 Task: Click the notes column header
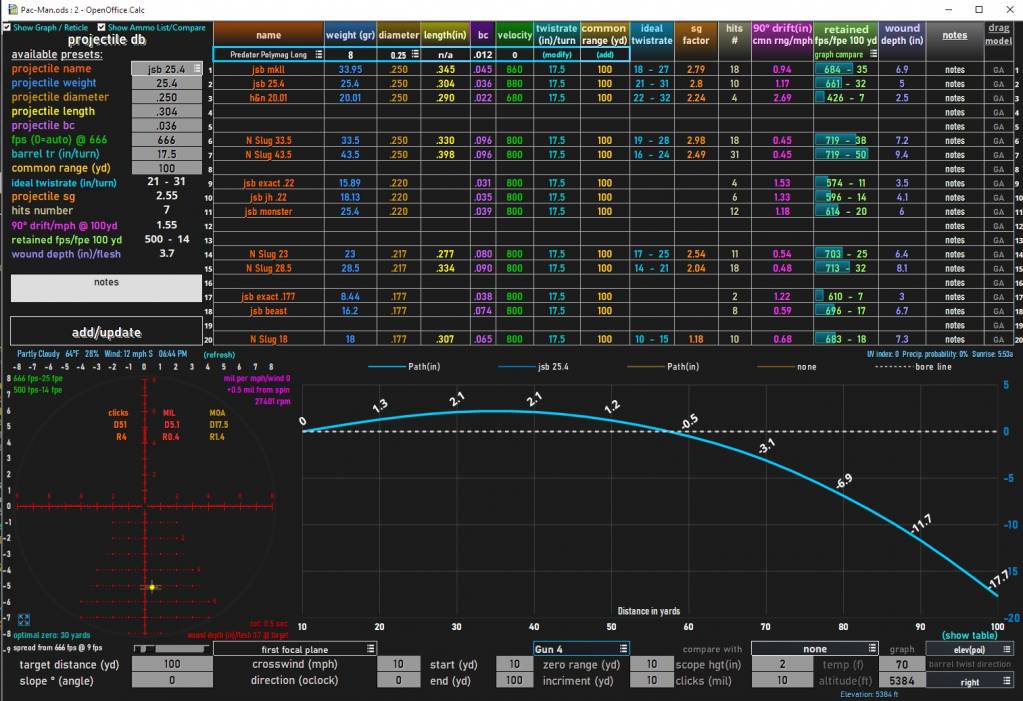[x=954, y=35]
